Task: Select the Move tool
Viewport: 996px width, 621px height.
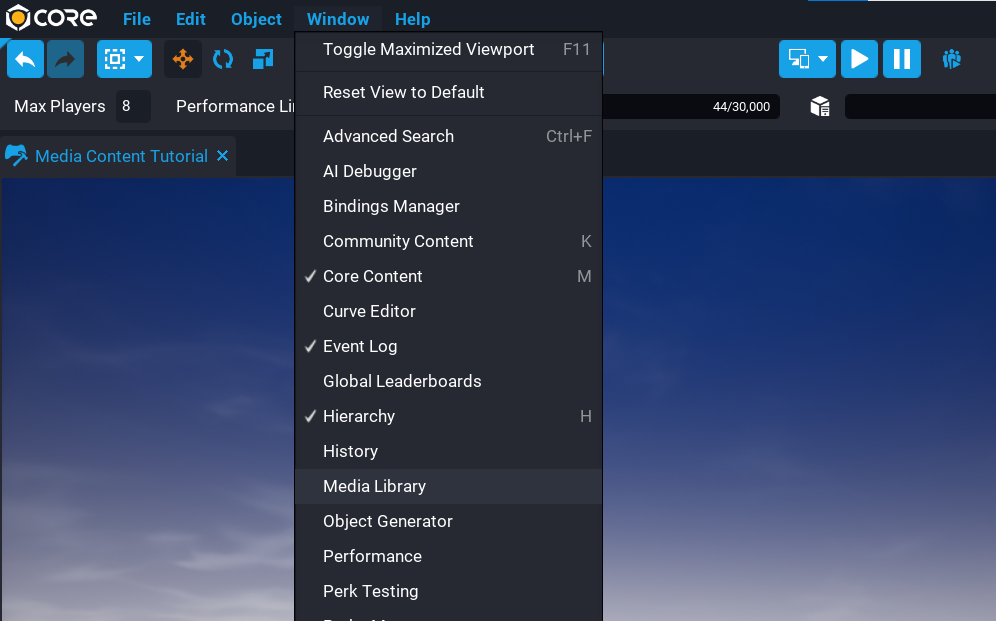Action: click(182, 59)
